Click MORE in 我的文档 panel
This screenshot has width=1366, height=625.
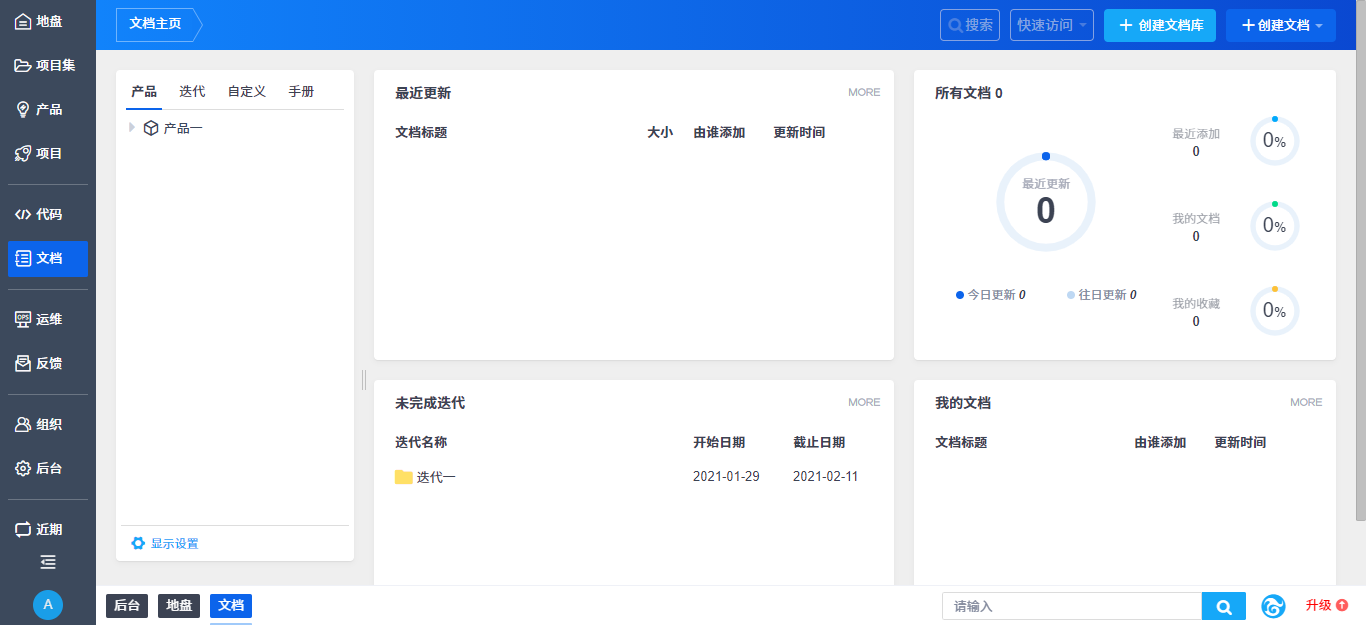[1306, 402]
